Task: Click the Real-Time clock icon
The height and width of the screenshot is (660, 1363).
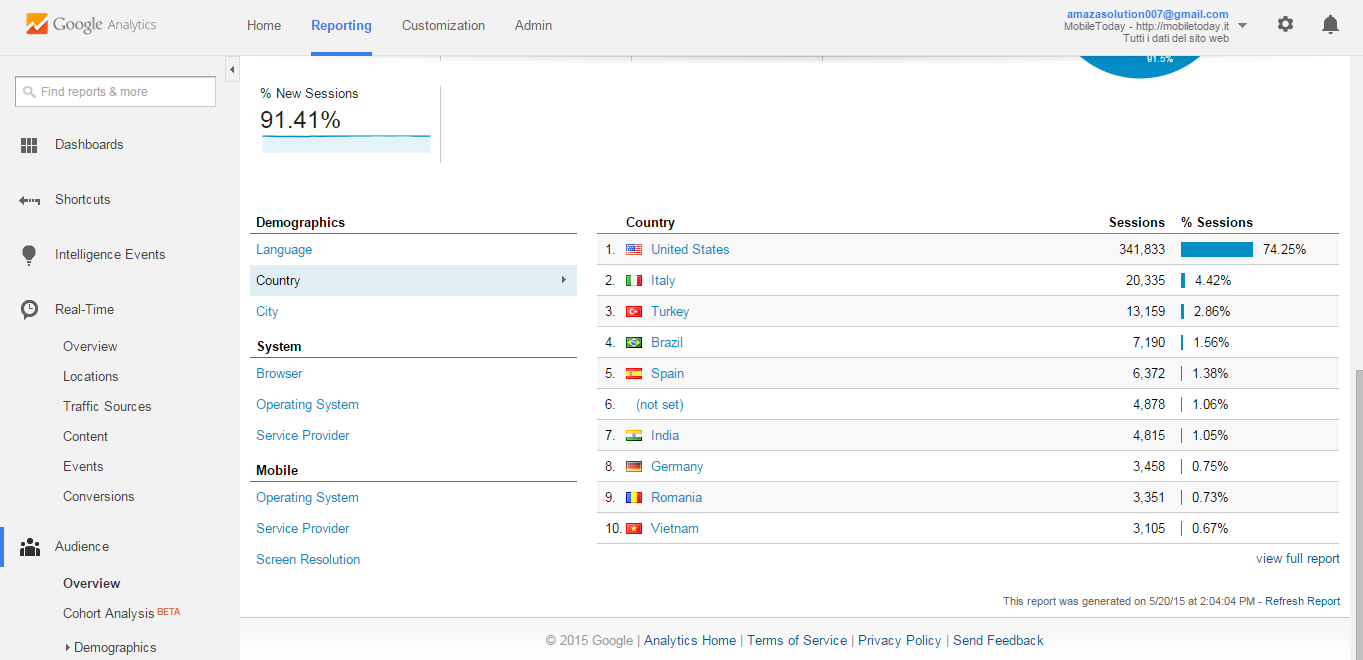Action: (28, 309)
